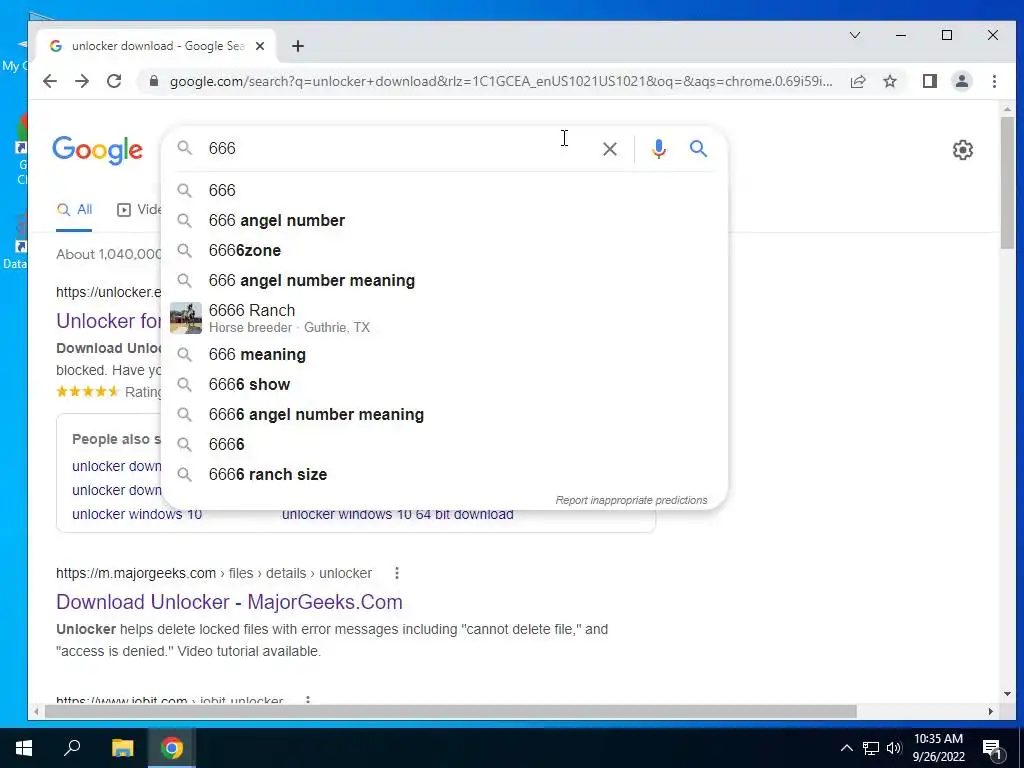The width and height of the screenshot is (1024, 768).
Task: Start voice search microphone
Action: pyautogui.click(x=659, y=149)
